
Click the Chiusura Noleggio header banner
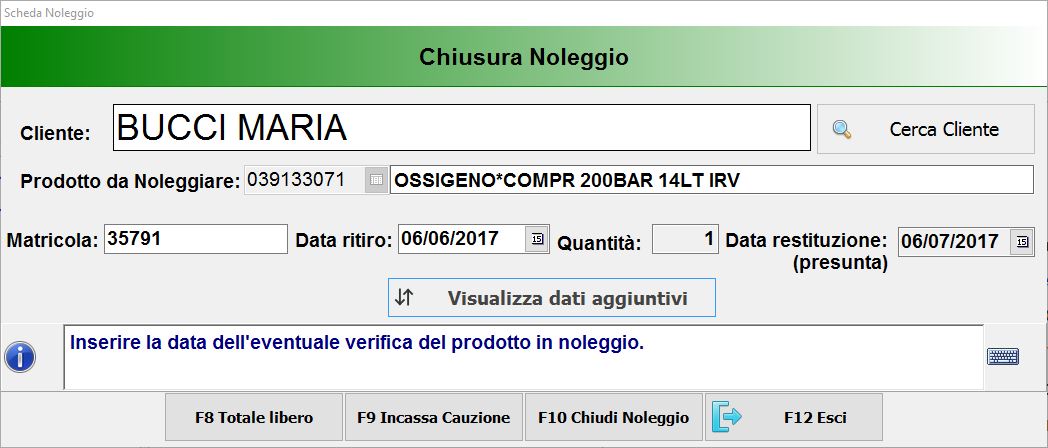click(x=524, y=57)
